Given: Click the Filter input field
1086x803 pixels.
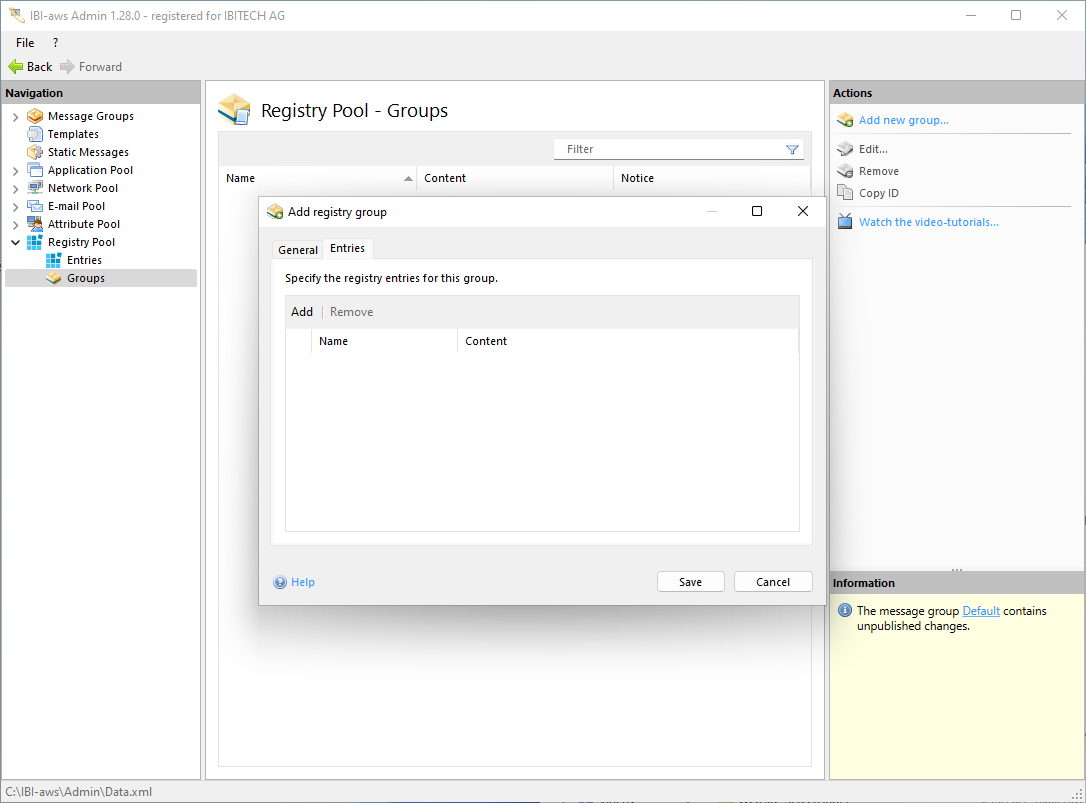Looking at the screenshot, I should (x=670, y=149).
